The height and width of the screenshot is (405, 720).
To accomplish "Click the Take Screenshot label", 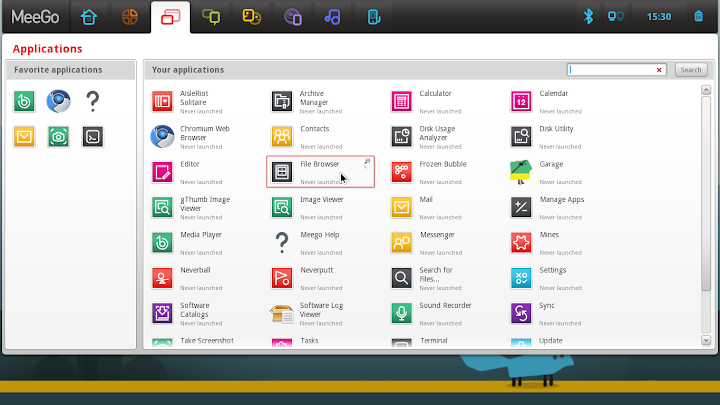I will click(x=207, y=341).
